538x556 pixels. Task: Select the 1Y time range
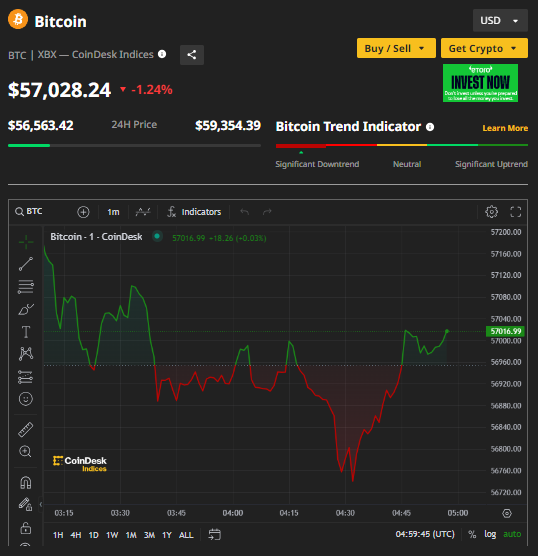[x=167, y=535]
